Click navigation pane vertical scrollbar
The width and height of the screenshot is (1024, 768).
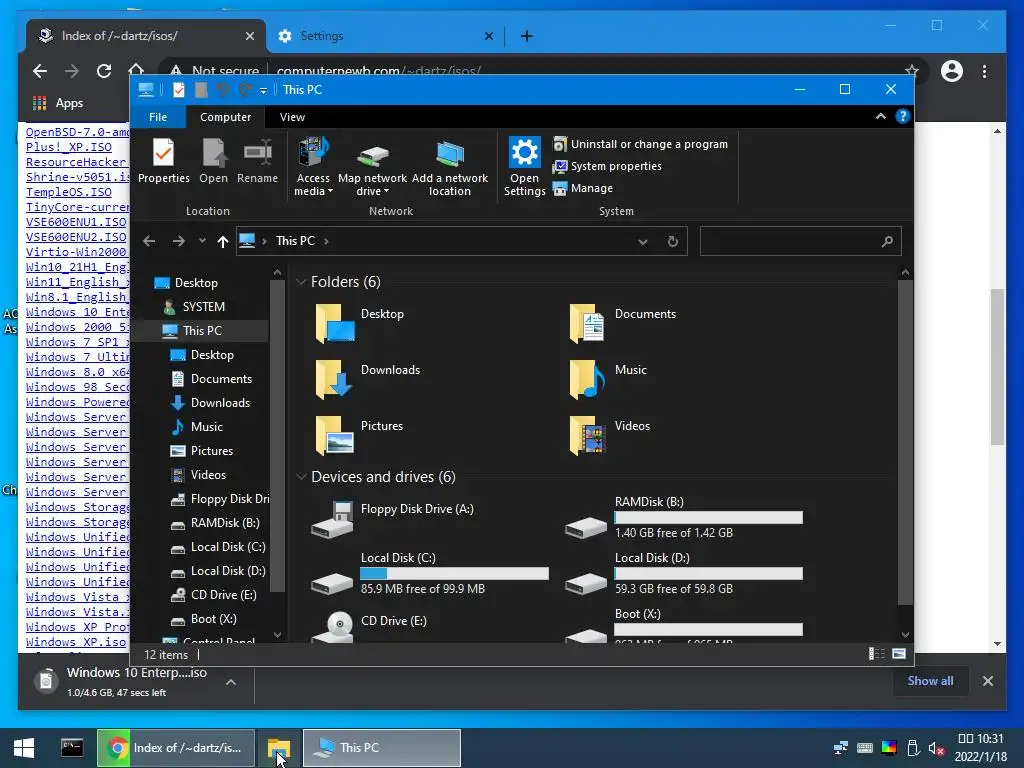[277, 436]
